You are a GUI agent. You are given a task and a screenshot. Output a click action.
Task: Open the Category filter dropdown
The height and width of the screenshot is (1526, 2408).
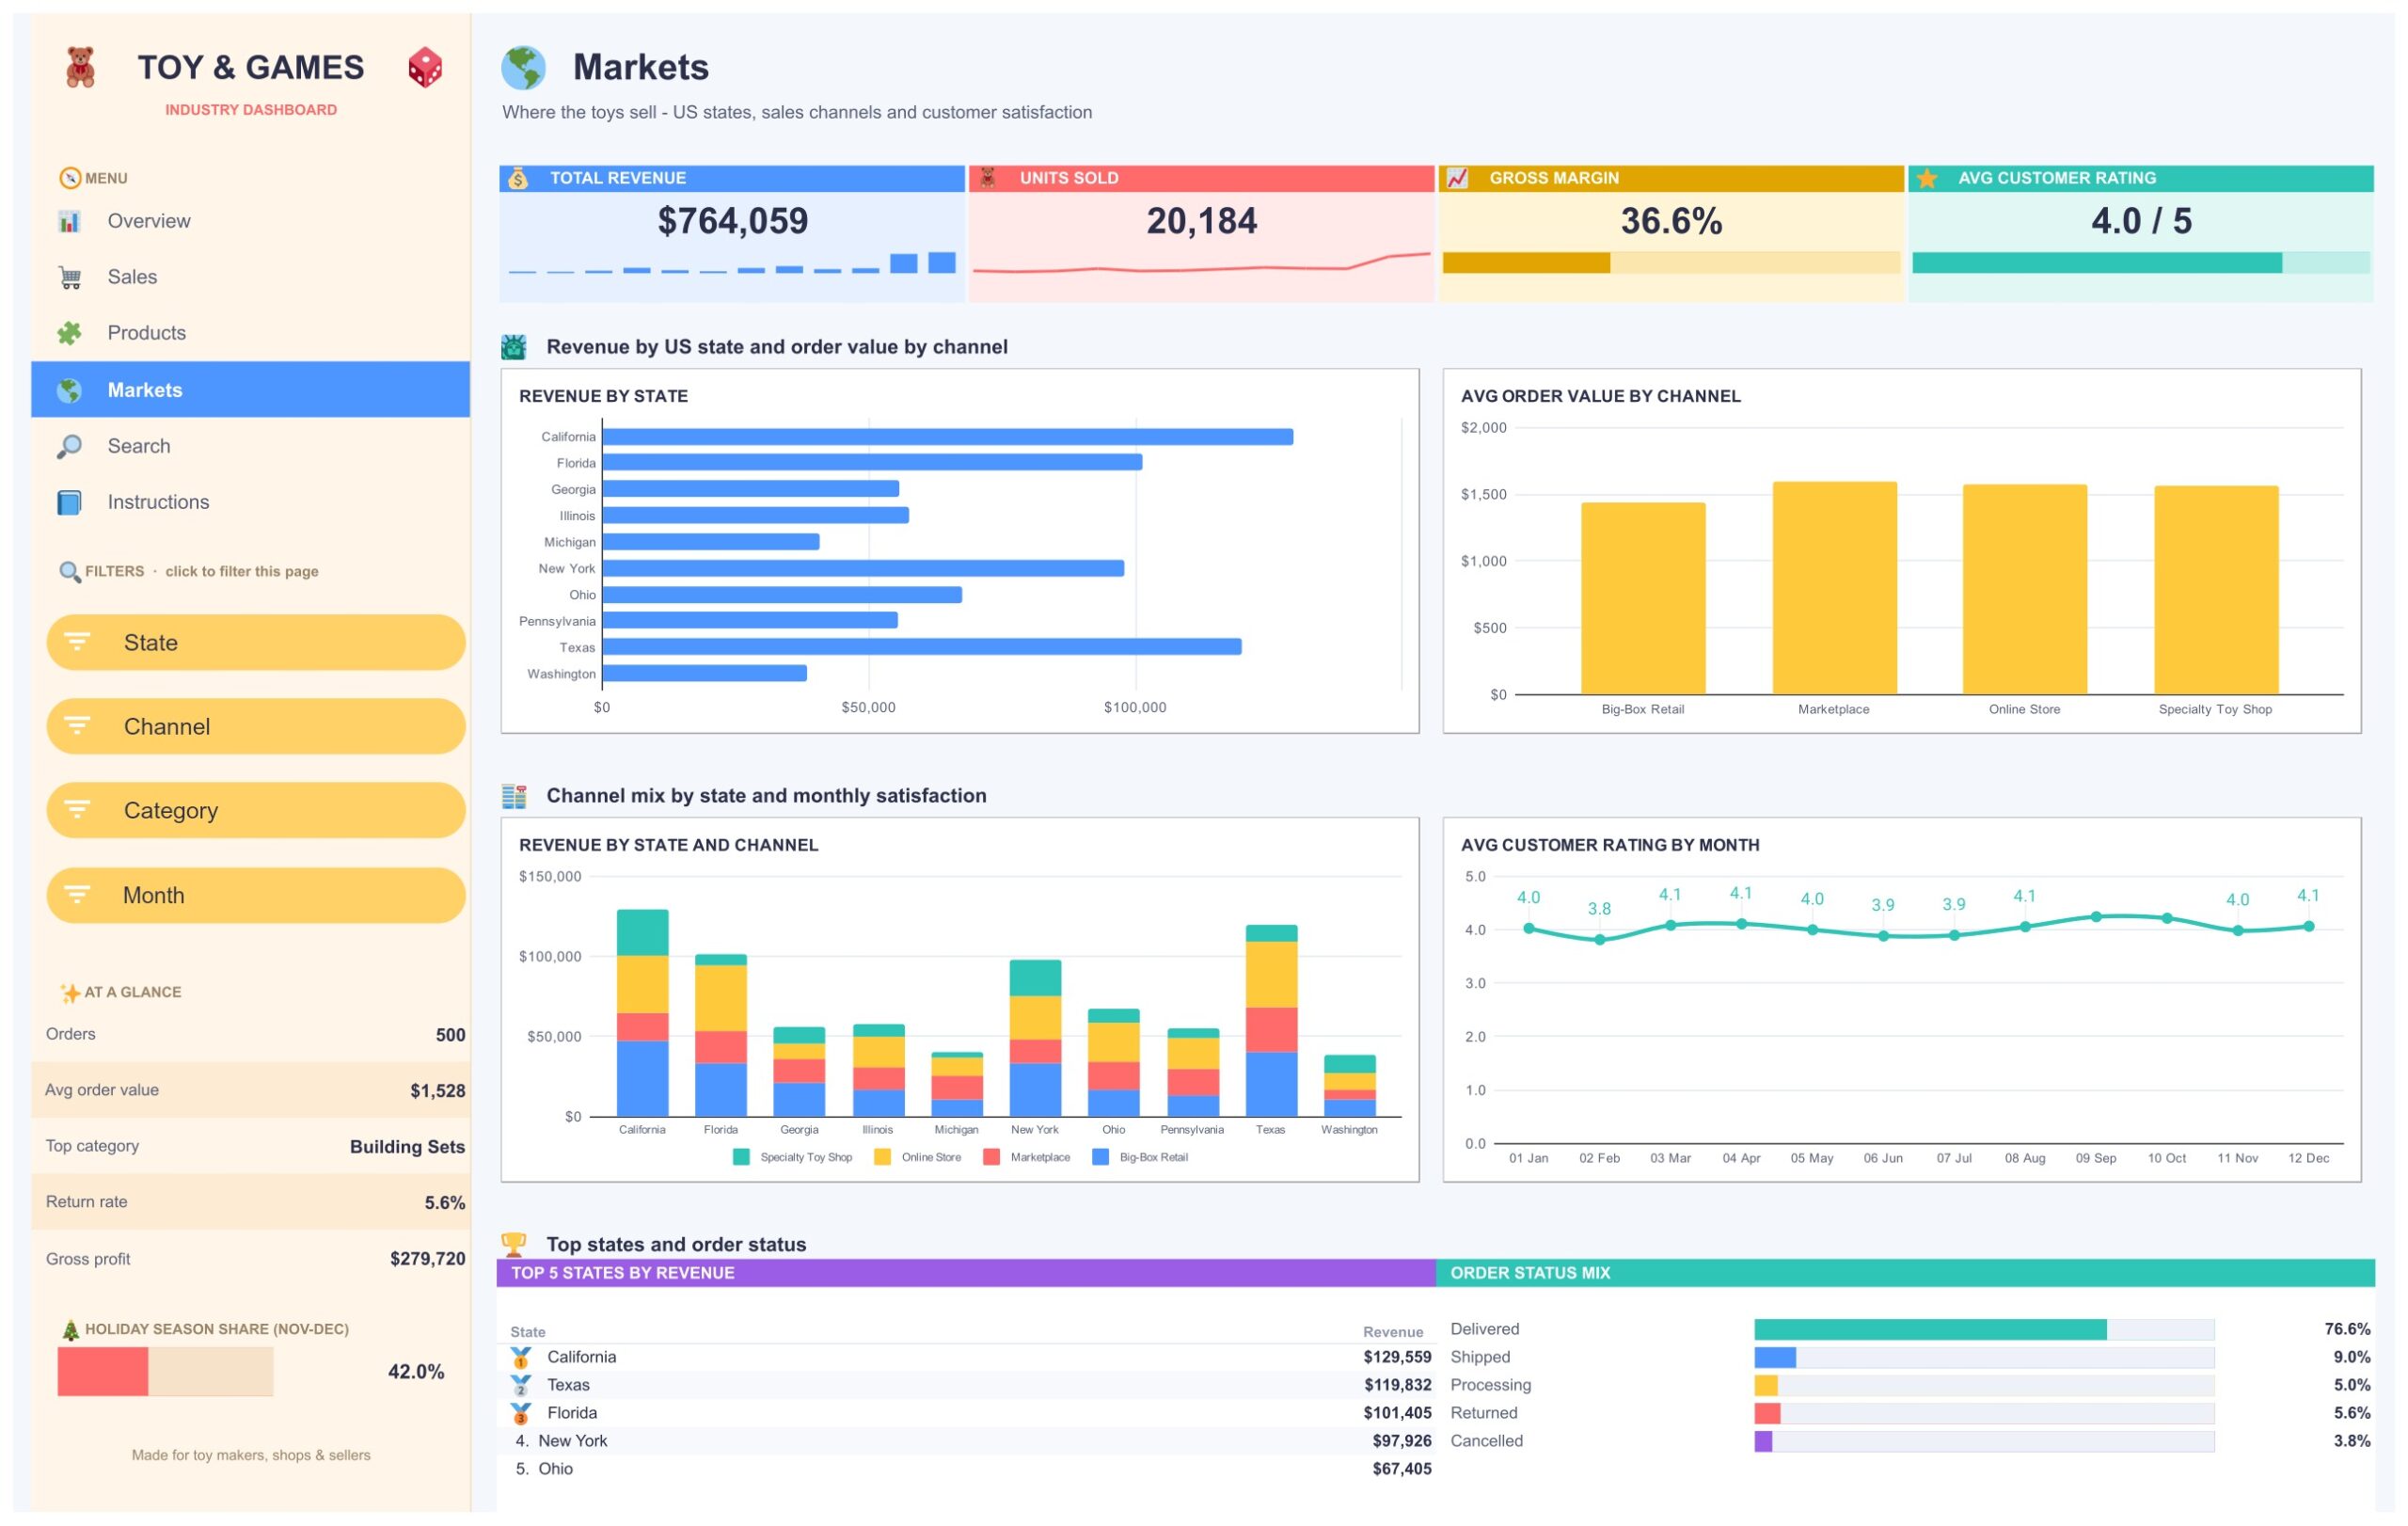[x=256, y=810]
